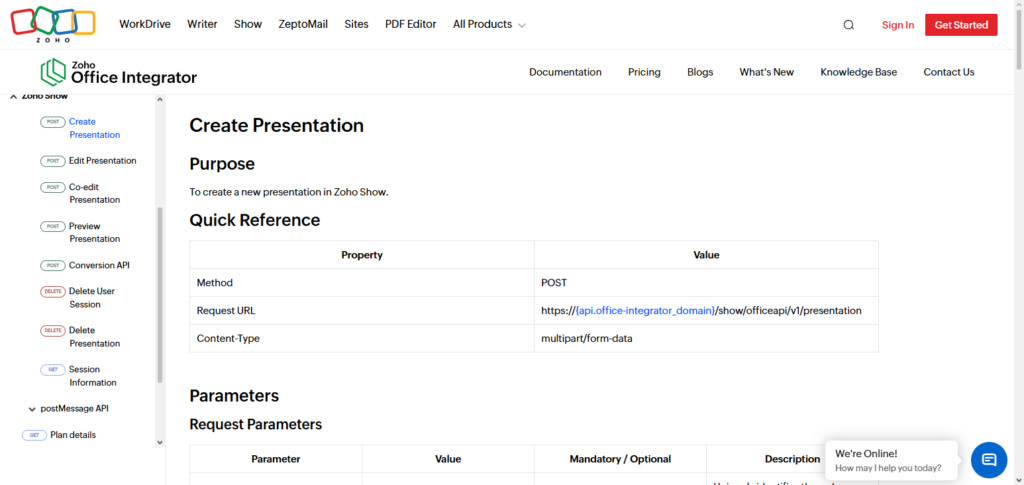The width and height of the screenshot is (1024, 485).
Task: Click the sidebar scrollbar thumb
Action: pyautogui.click(x=160, y=295)
